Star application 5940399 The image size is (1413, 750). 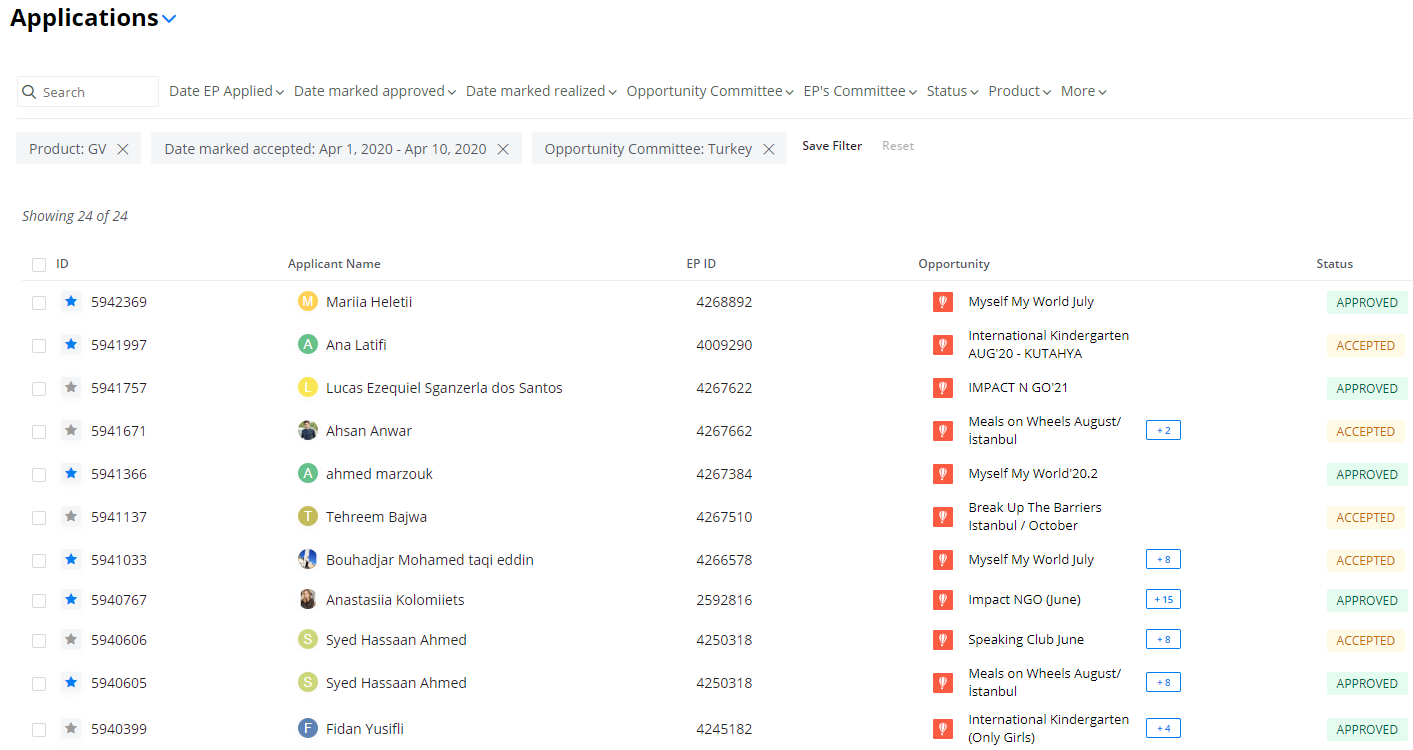coord(71,728)
